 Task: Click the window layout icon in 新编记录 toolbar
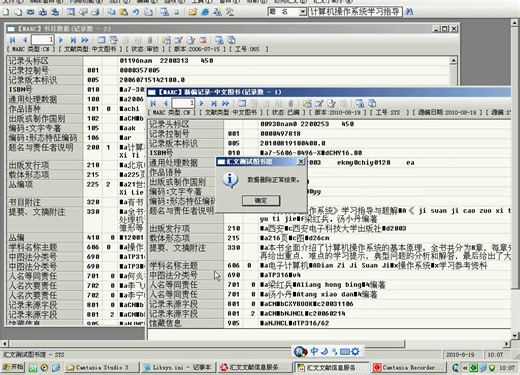pyautogui.click(x=242, y=103)
